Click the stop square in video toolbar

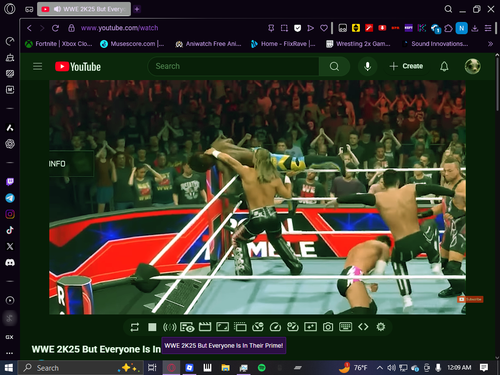click(152, 327)
